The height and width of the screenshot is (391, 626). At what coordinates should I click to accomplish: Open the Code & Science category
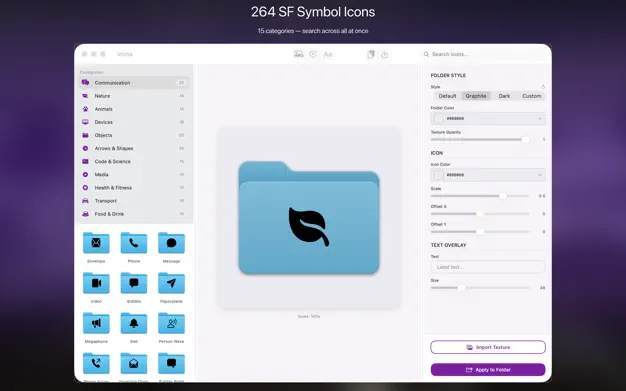(134, 161)
